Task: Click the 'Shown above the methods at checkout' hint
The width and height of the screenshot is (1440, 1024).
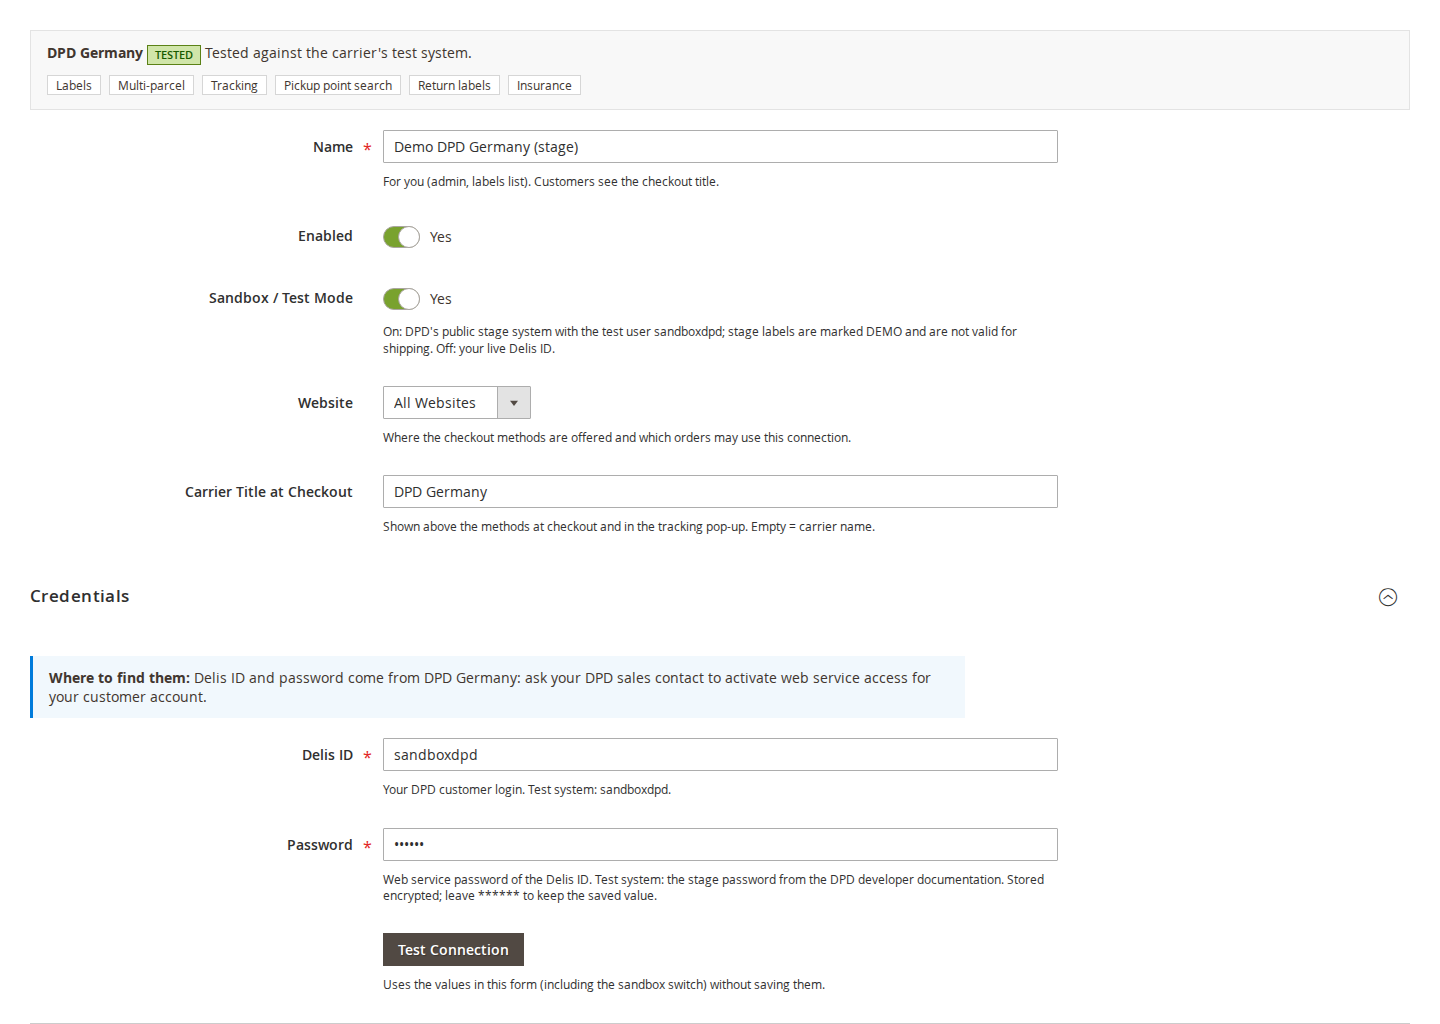Action: point(629,527)
